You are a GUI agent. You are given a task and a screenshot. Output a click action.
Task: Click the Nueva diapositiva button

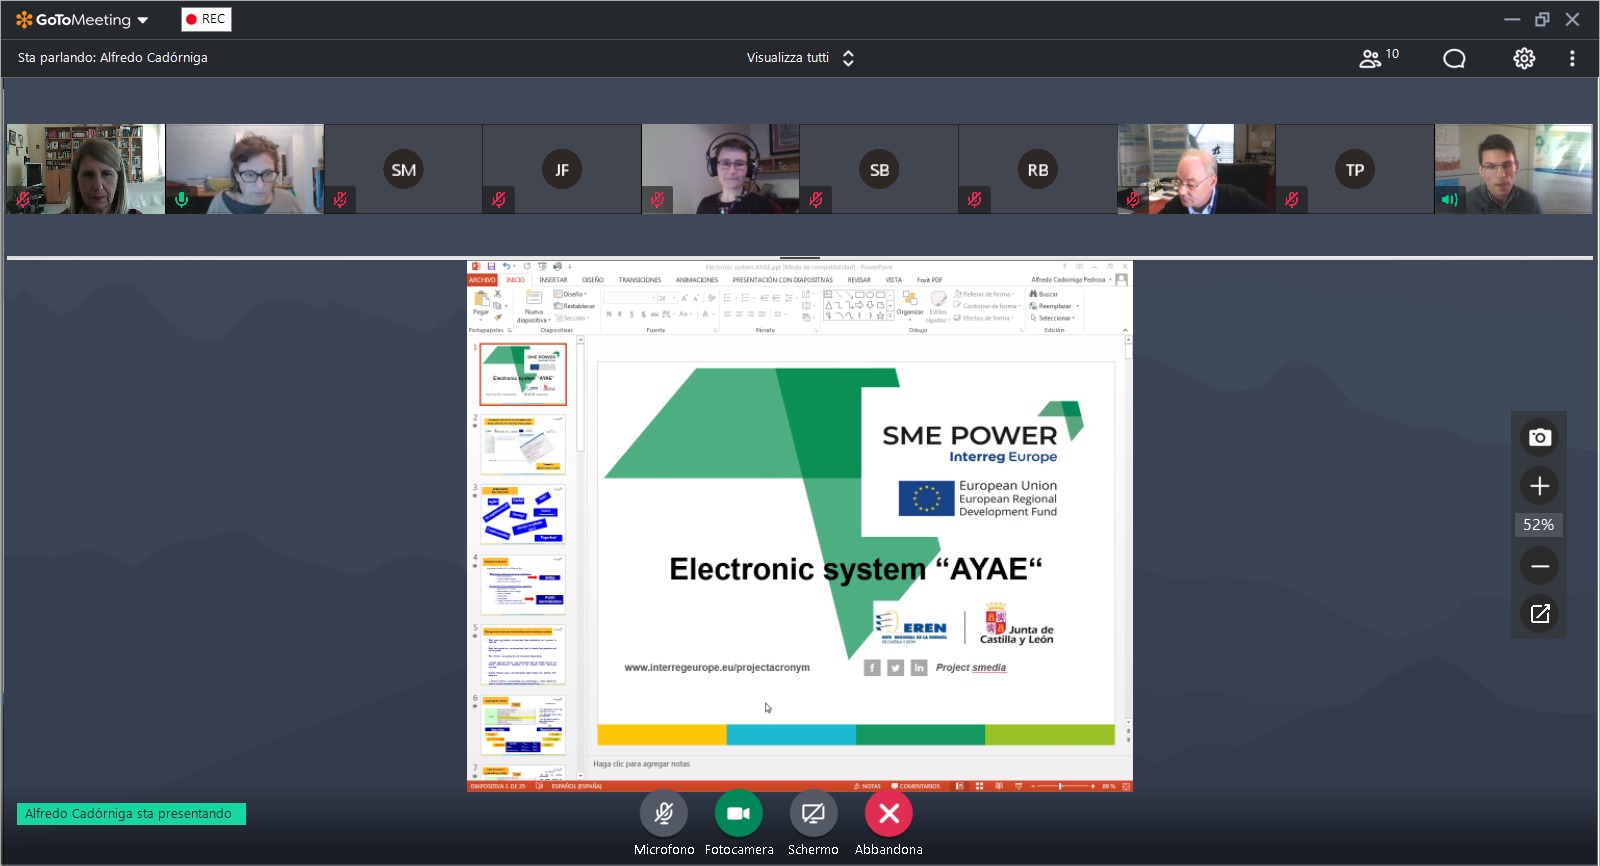(534, 307)
